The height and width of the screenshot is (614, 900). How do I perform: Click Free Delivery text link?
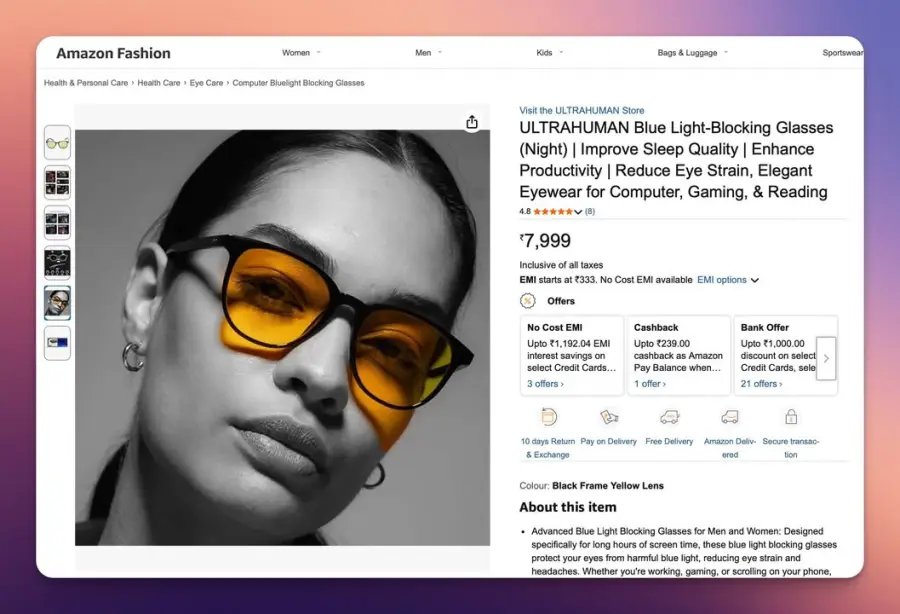point(669,441)
